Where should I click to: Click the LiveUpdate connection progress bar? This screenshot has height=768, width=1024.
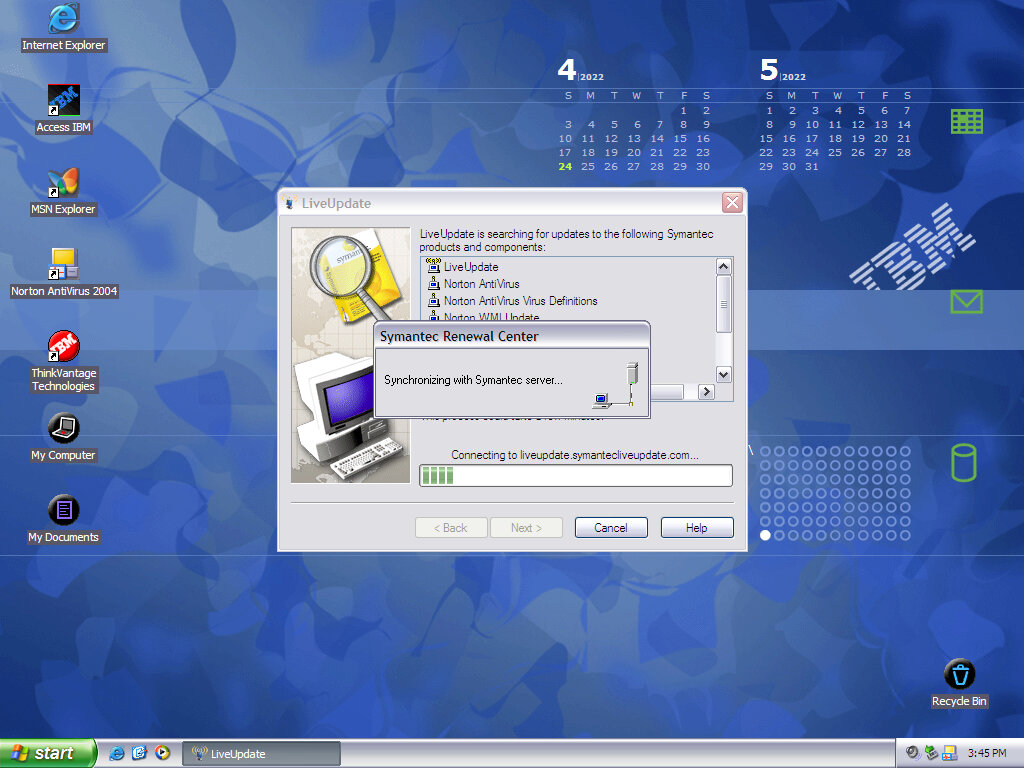575,475
